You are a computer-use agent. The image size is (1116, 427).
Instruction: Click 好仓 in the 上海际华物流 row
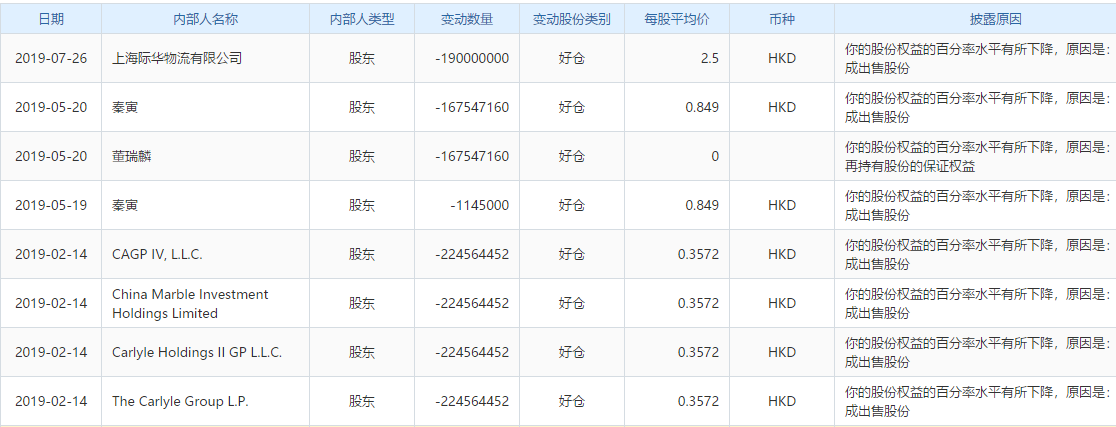572,58
